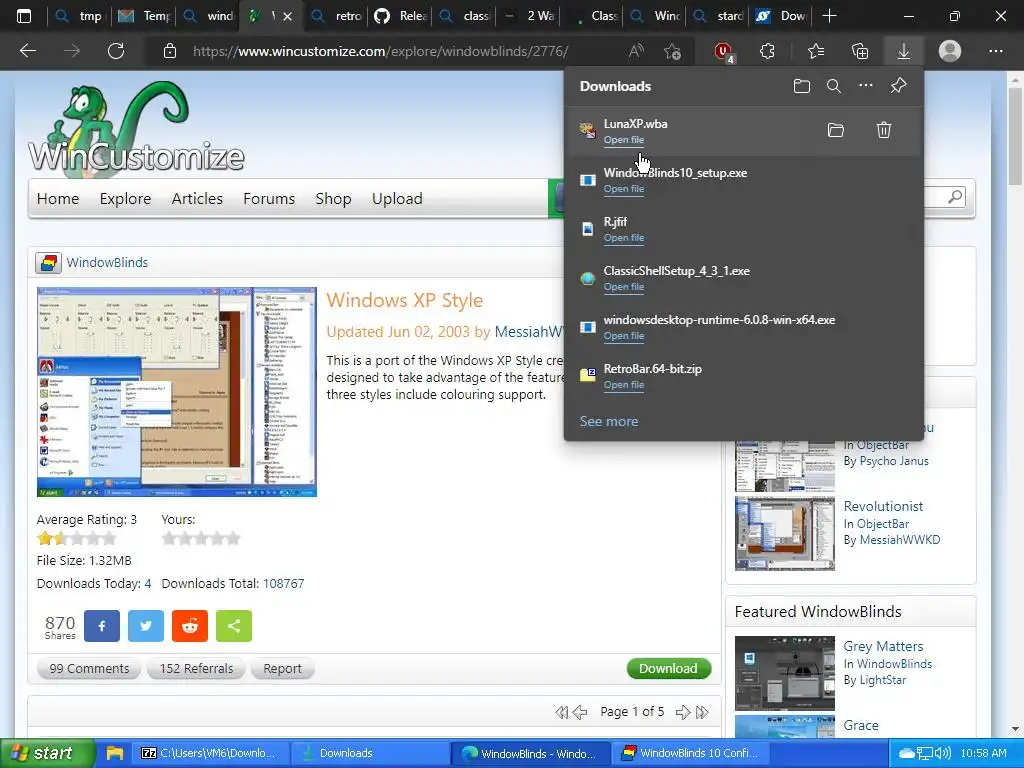Share the skin on Facebook
The height and width of the screenshot is (768, 1024).
point(102,626)
